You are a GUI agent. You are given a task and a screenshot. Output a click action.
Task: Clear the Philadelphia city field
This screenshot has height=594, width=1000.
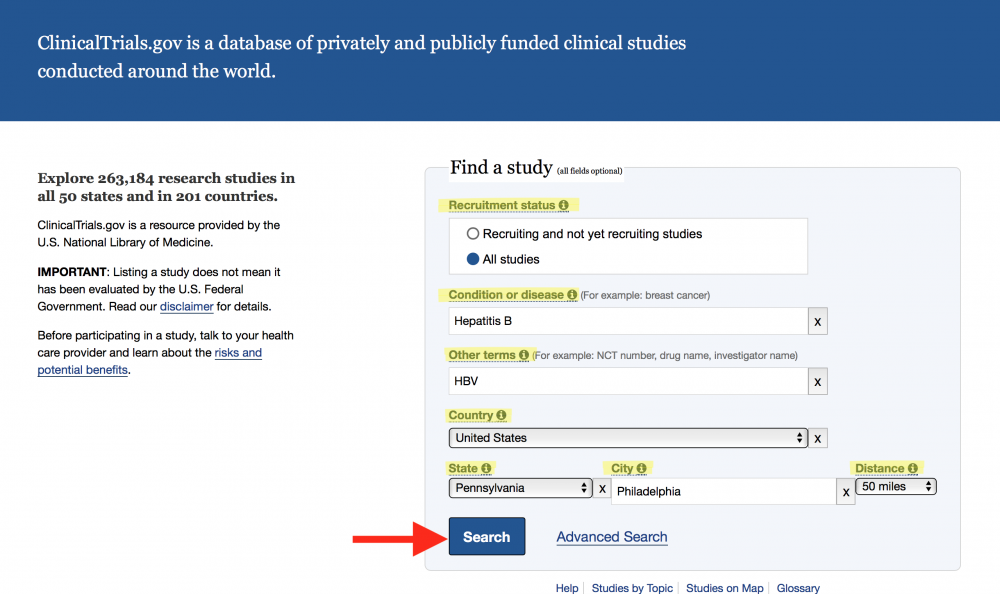tap(846, 491)
